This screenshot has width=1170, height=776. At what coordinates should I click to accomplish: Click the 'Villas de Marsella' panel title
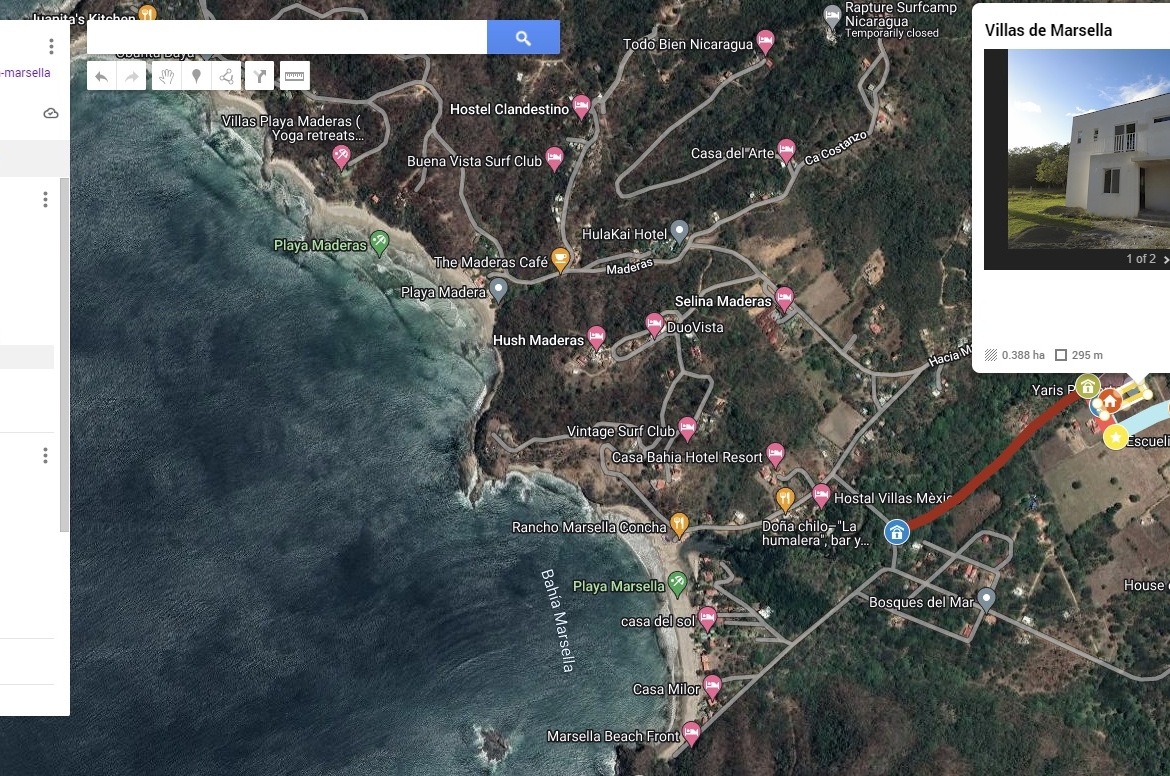(x=1048, y=31)
